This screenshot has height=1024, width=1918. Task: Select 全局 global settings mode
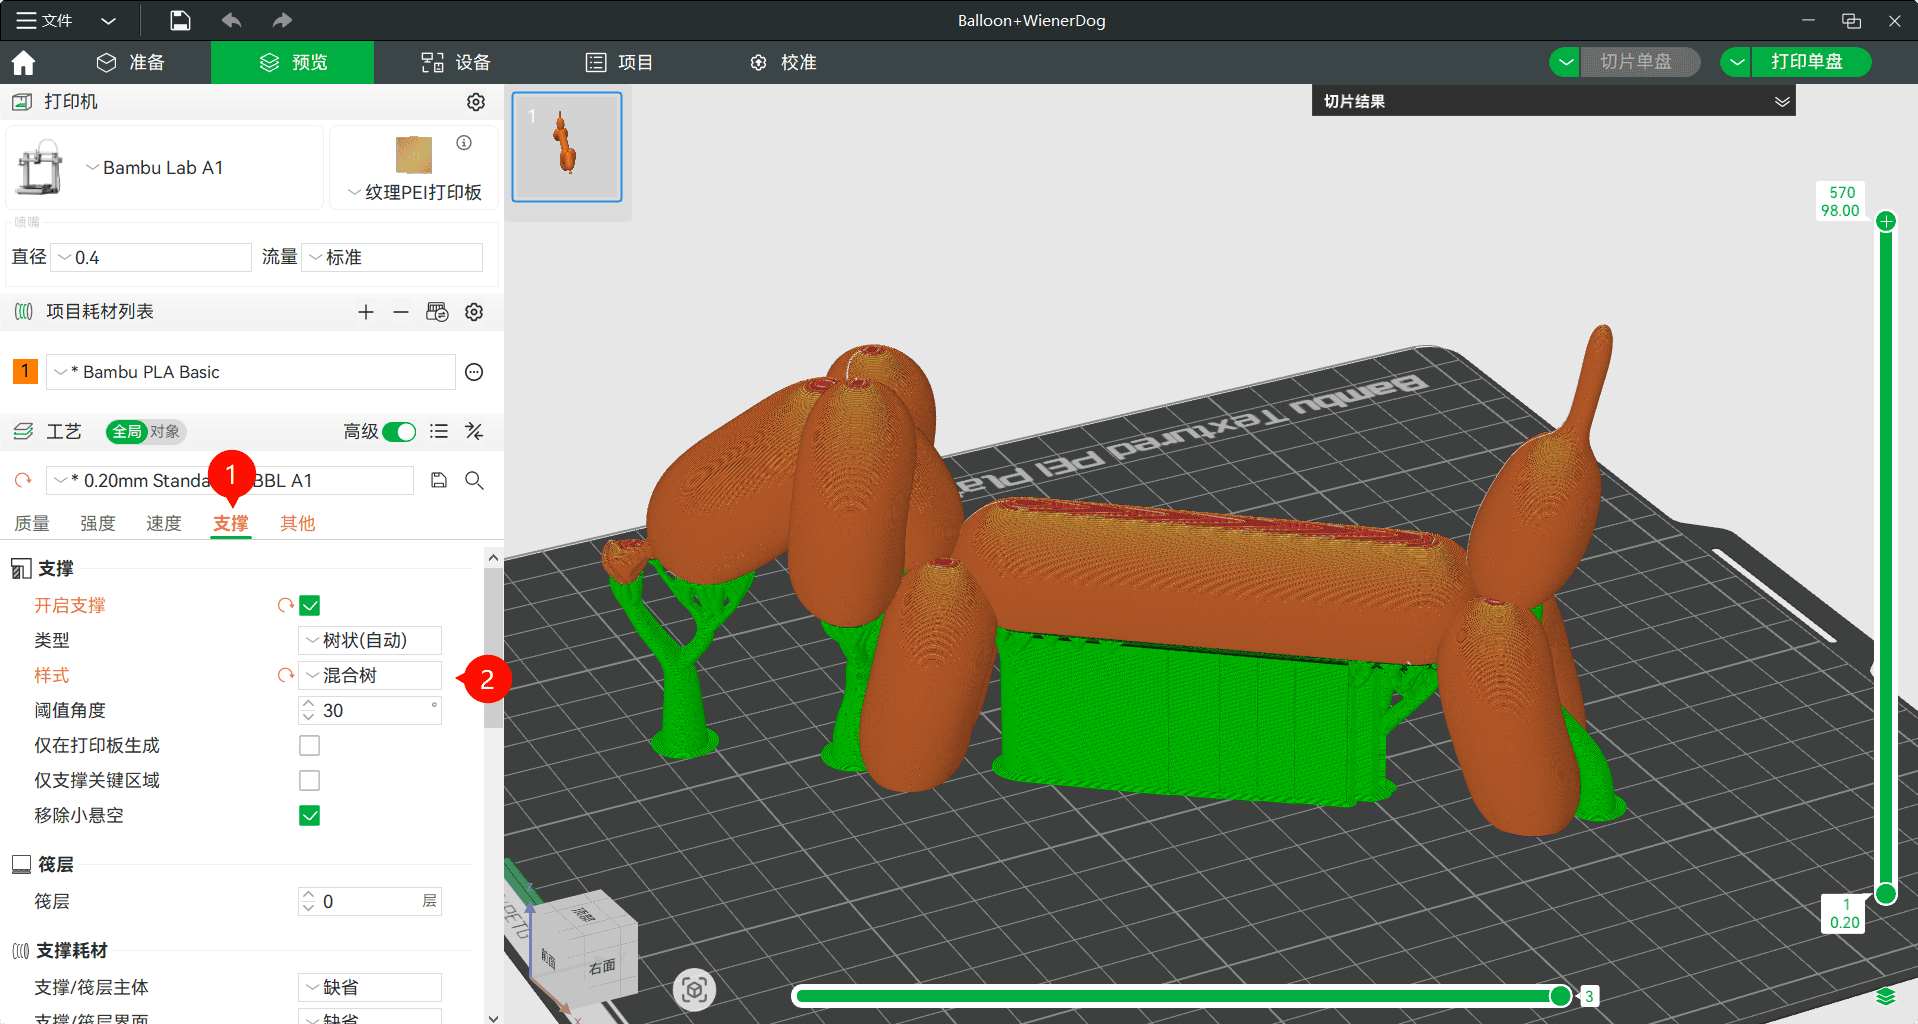pyautogui.click(x=127, y=431)
